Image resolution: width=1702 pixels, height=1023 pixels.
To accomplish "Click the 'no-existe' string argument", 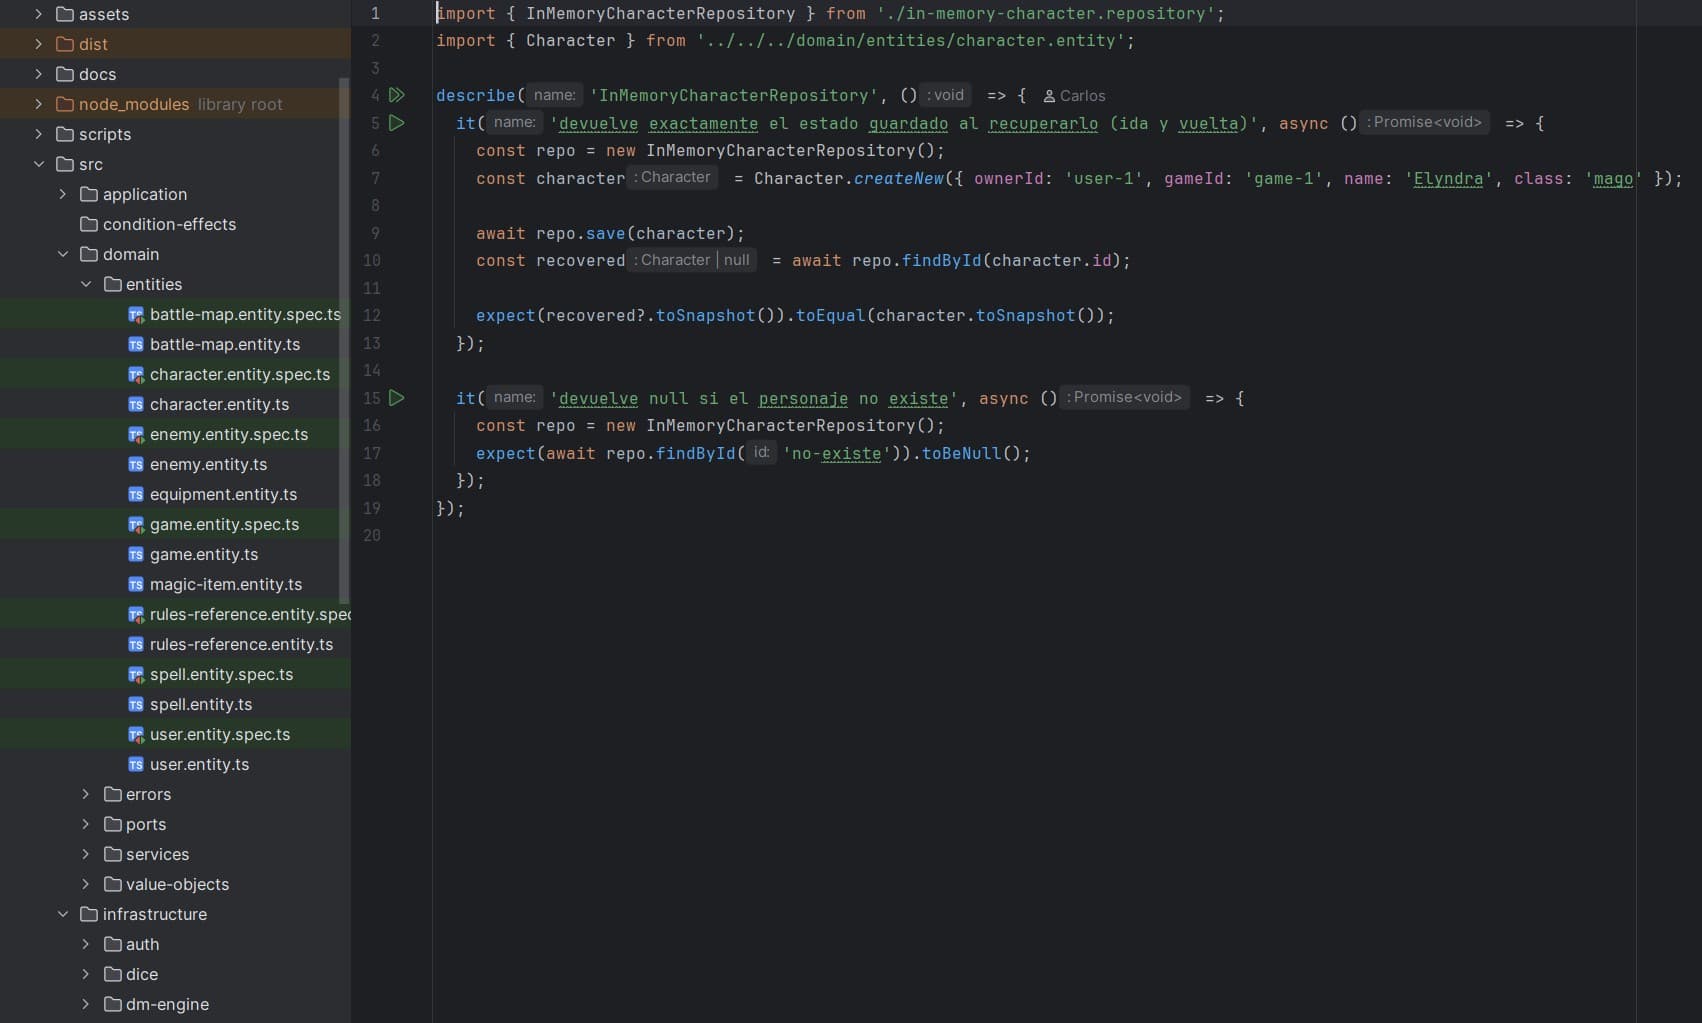I will 836,453.
